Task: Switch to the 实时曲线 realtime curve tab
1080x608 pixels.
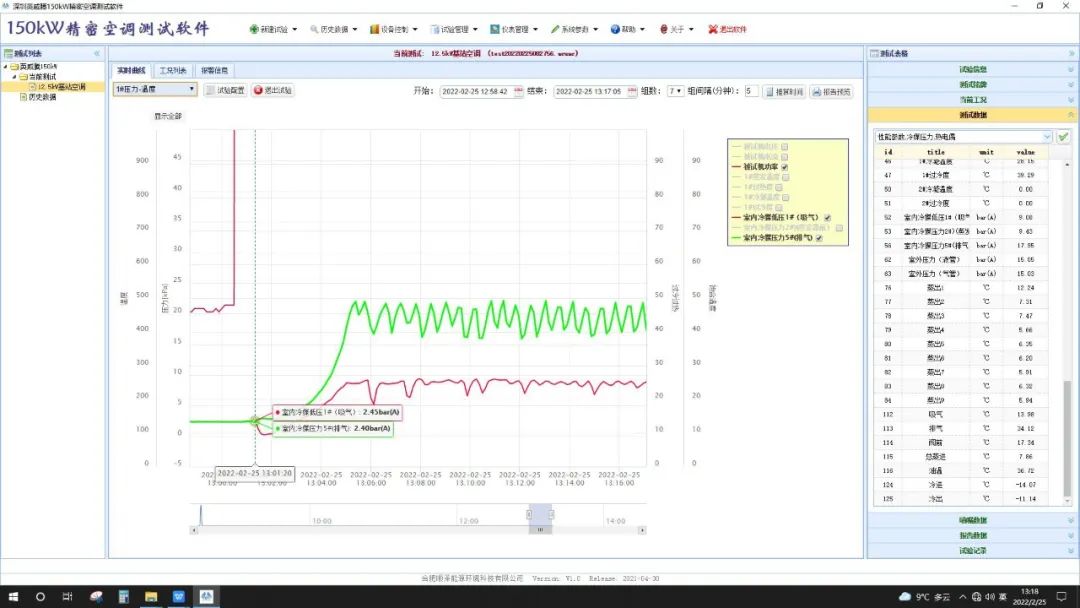Action: 131,70
